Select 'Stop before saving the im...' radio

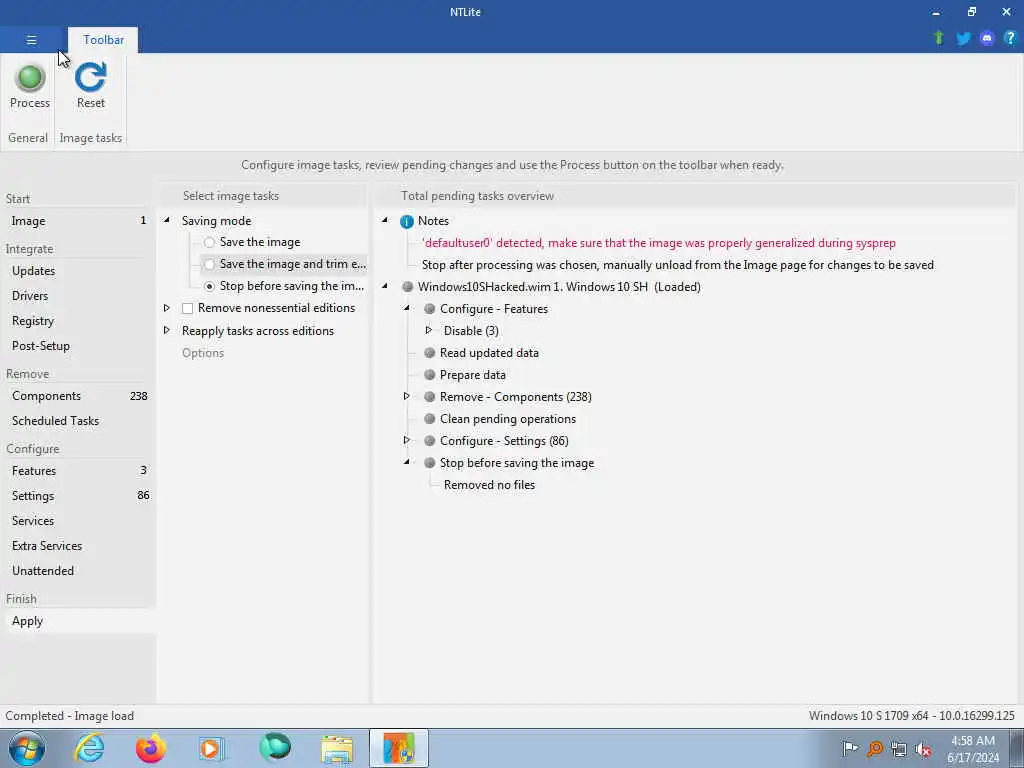click(x=209, y=286)
